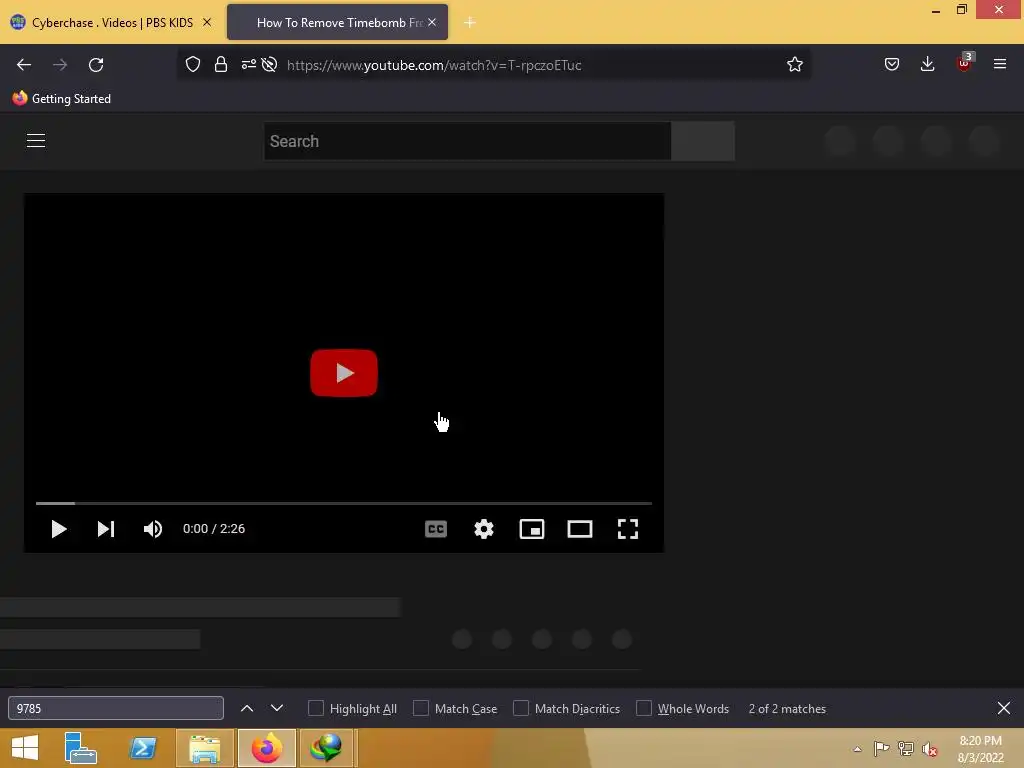Play the video from control bar
The width and height of the screenshot is (1024, 768).
pyautogui.click(x=59, y=529)
